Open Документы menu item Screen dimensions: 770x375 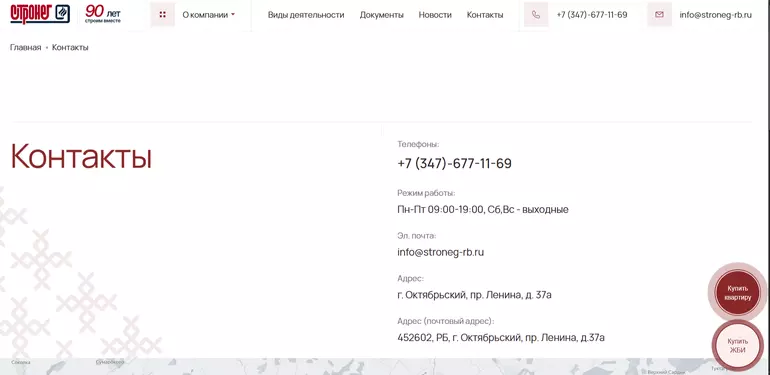(x=382, y=15)
